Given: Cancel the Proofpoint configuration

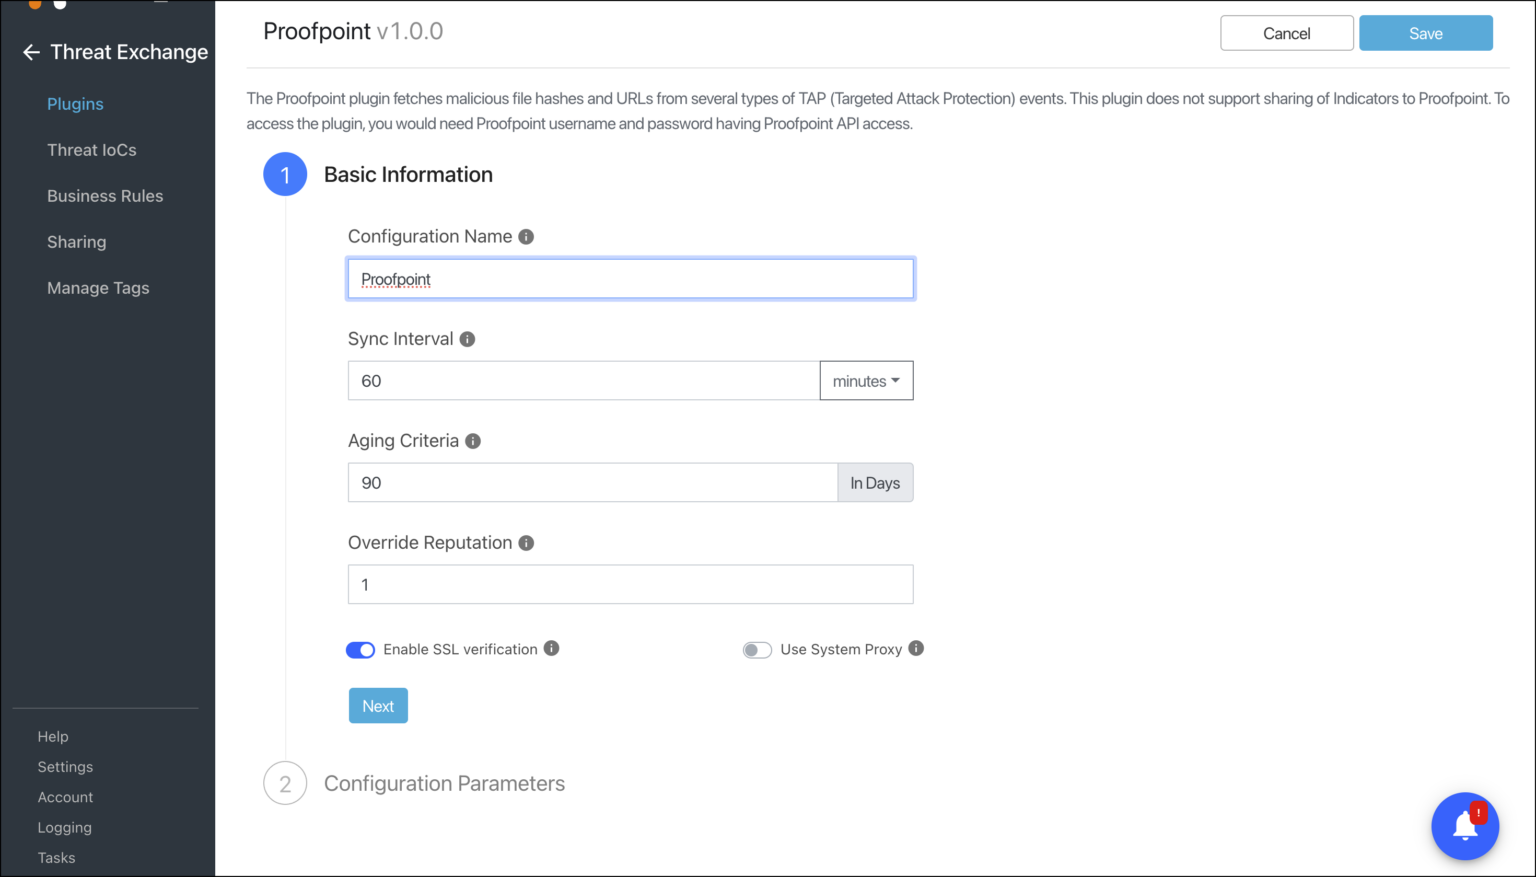Looking at the screenshot, I should pos(1286,32).
